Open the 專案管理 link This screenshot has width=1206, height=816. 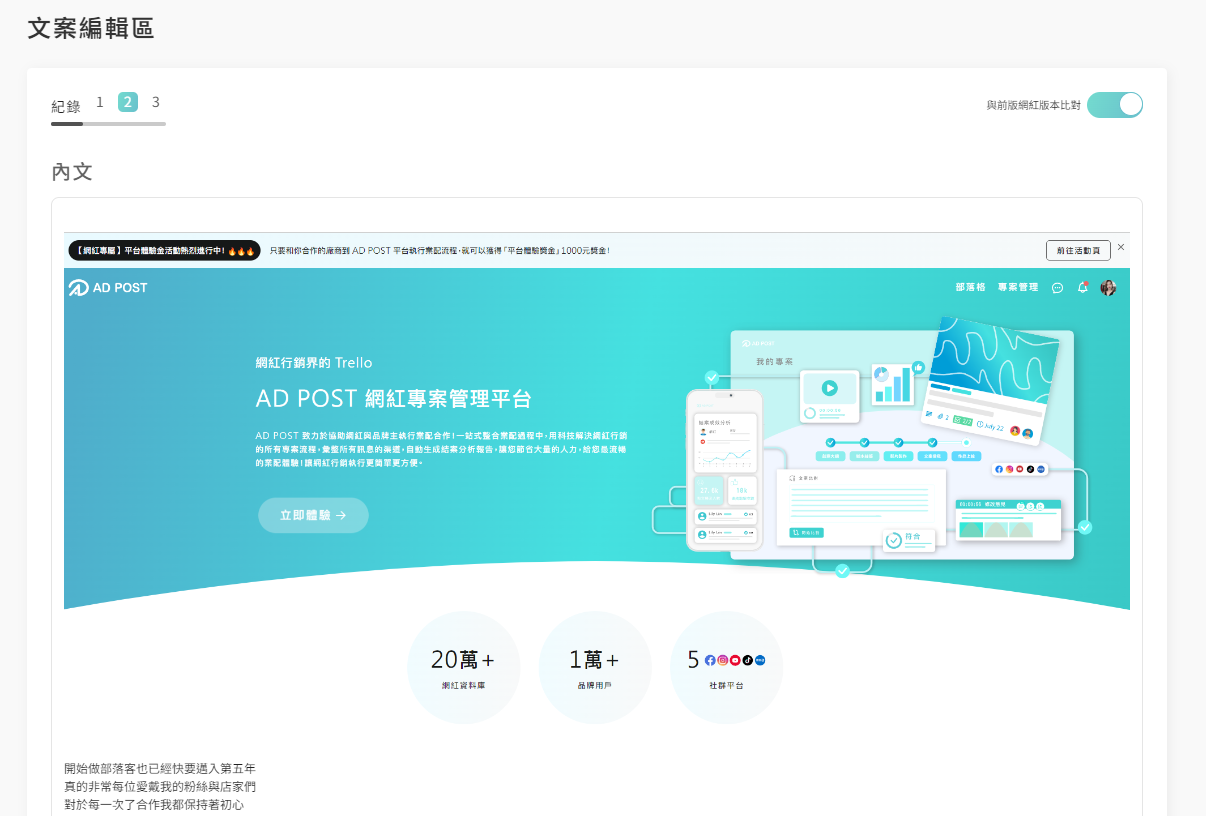(1018, 288)
